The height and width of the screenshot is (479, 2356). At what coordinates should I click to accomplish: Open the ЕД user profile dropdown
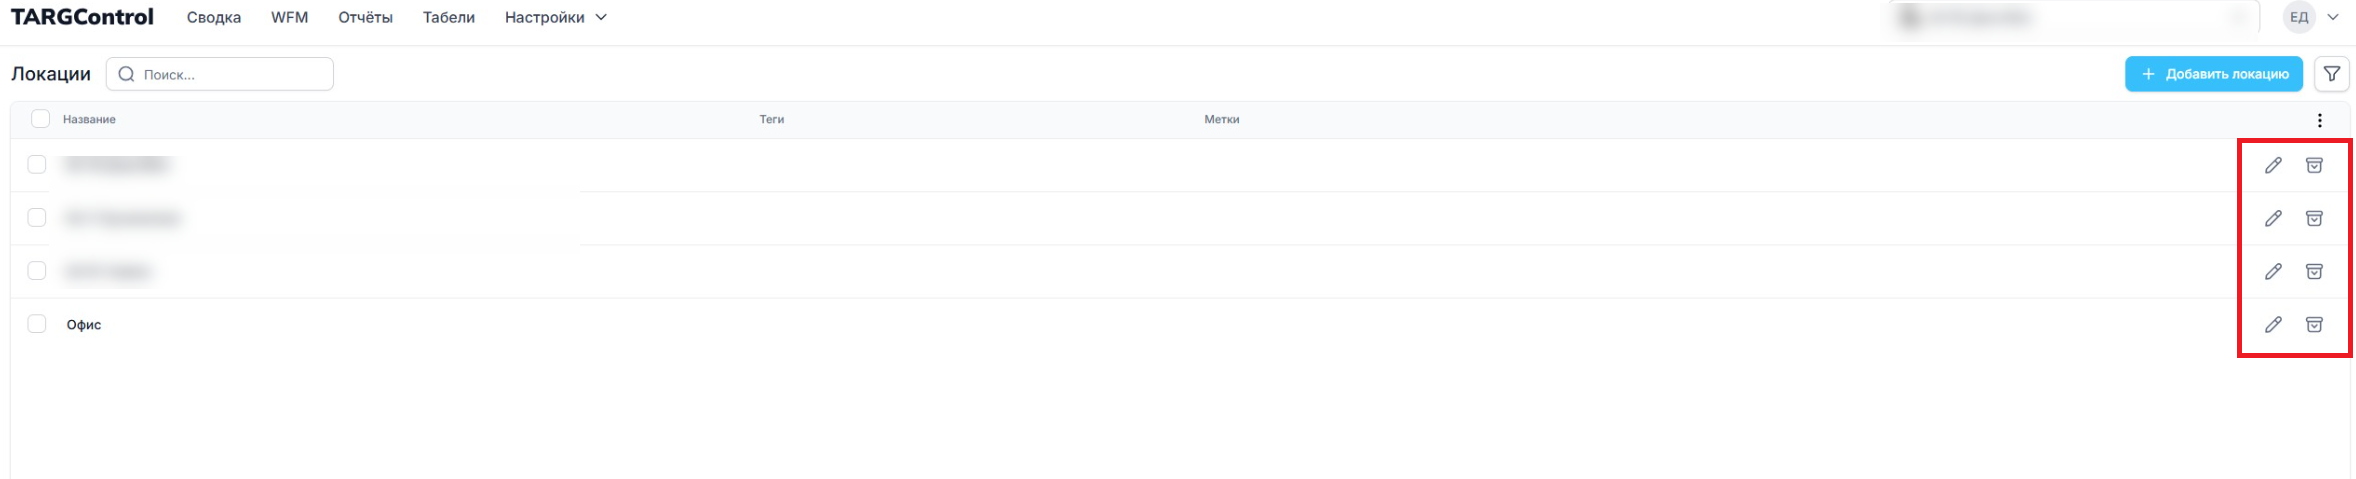pos(2313,17)
